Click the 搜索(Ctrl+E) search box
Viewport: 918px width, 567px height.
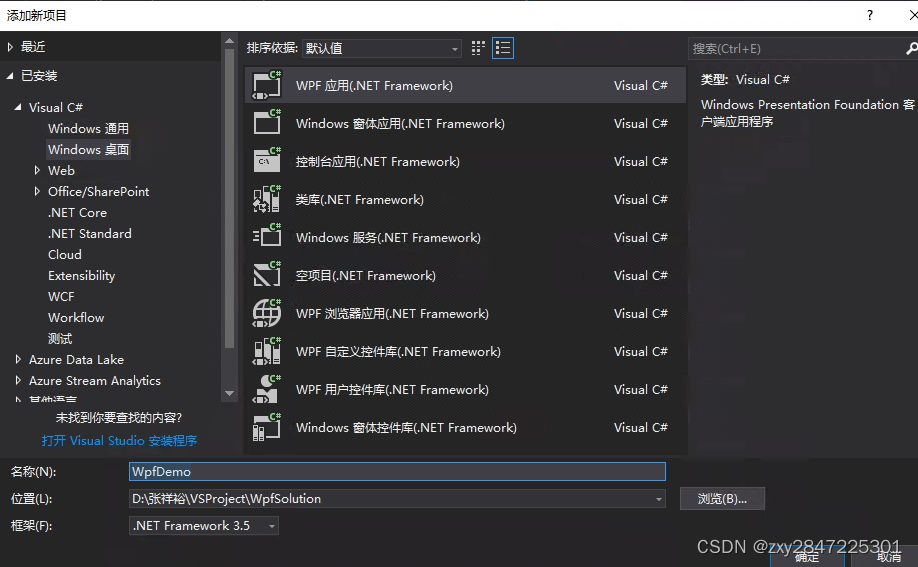click(796, 49)
